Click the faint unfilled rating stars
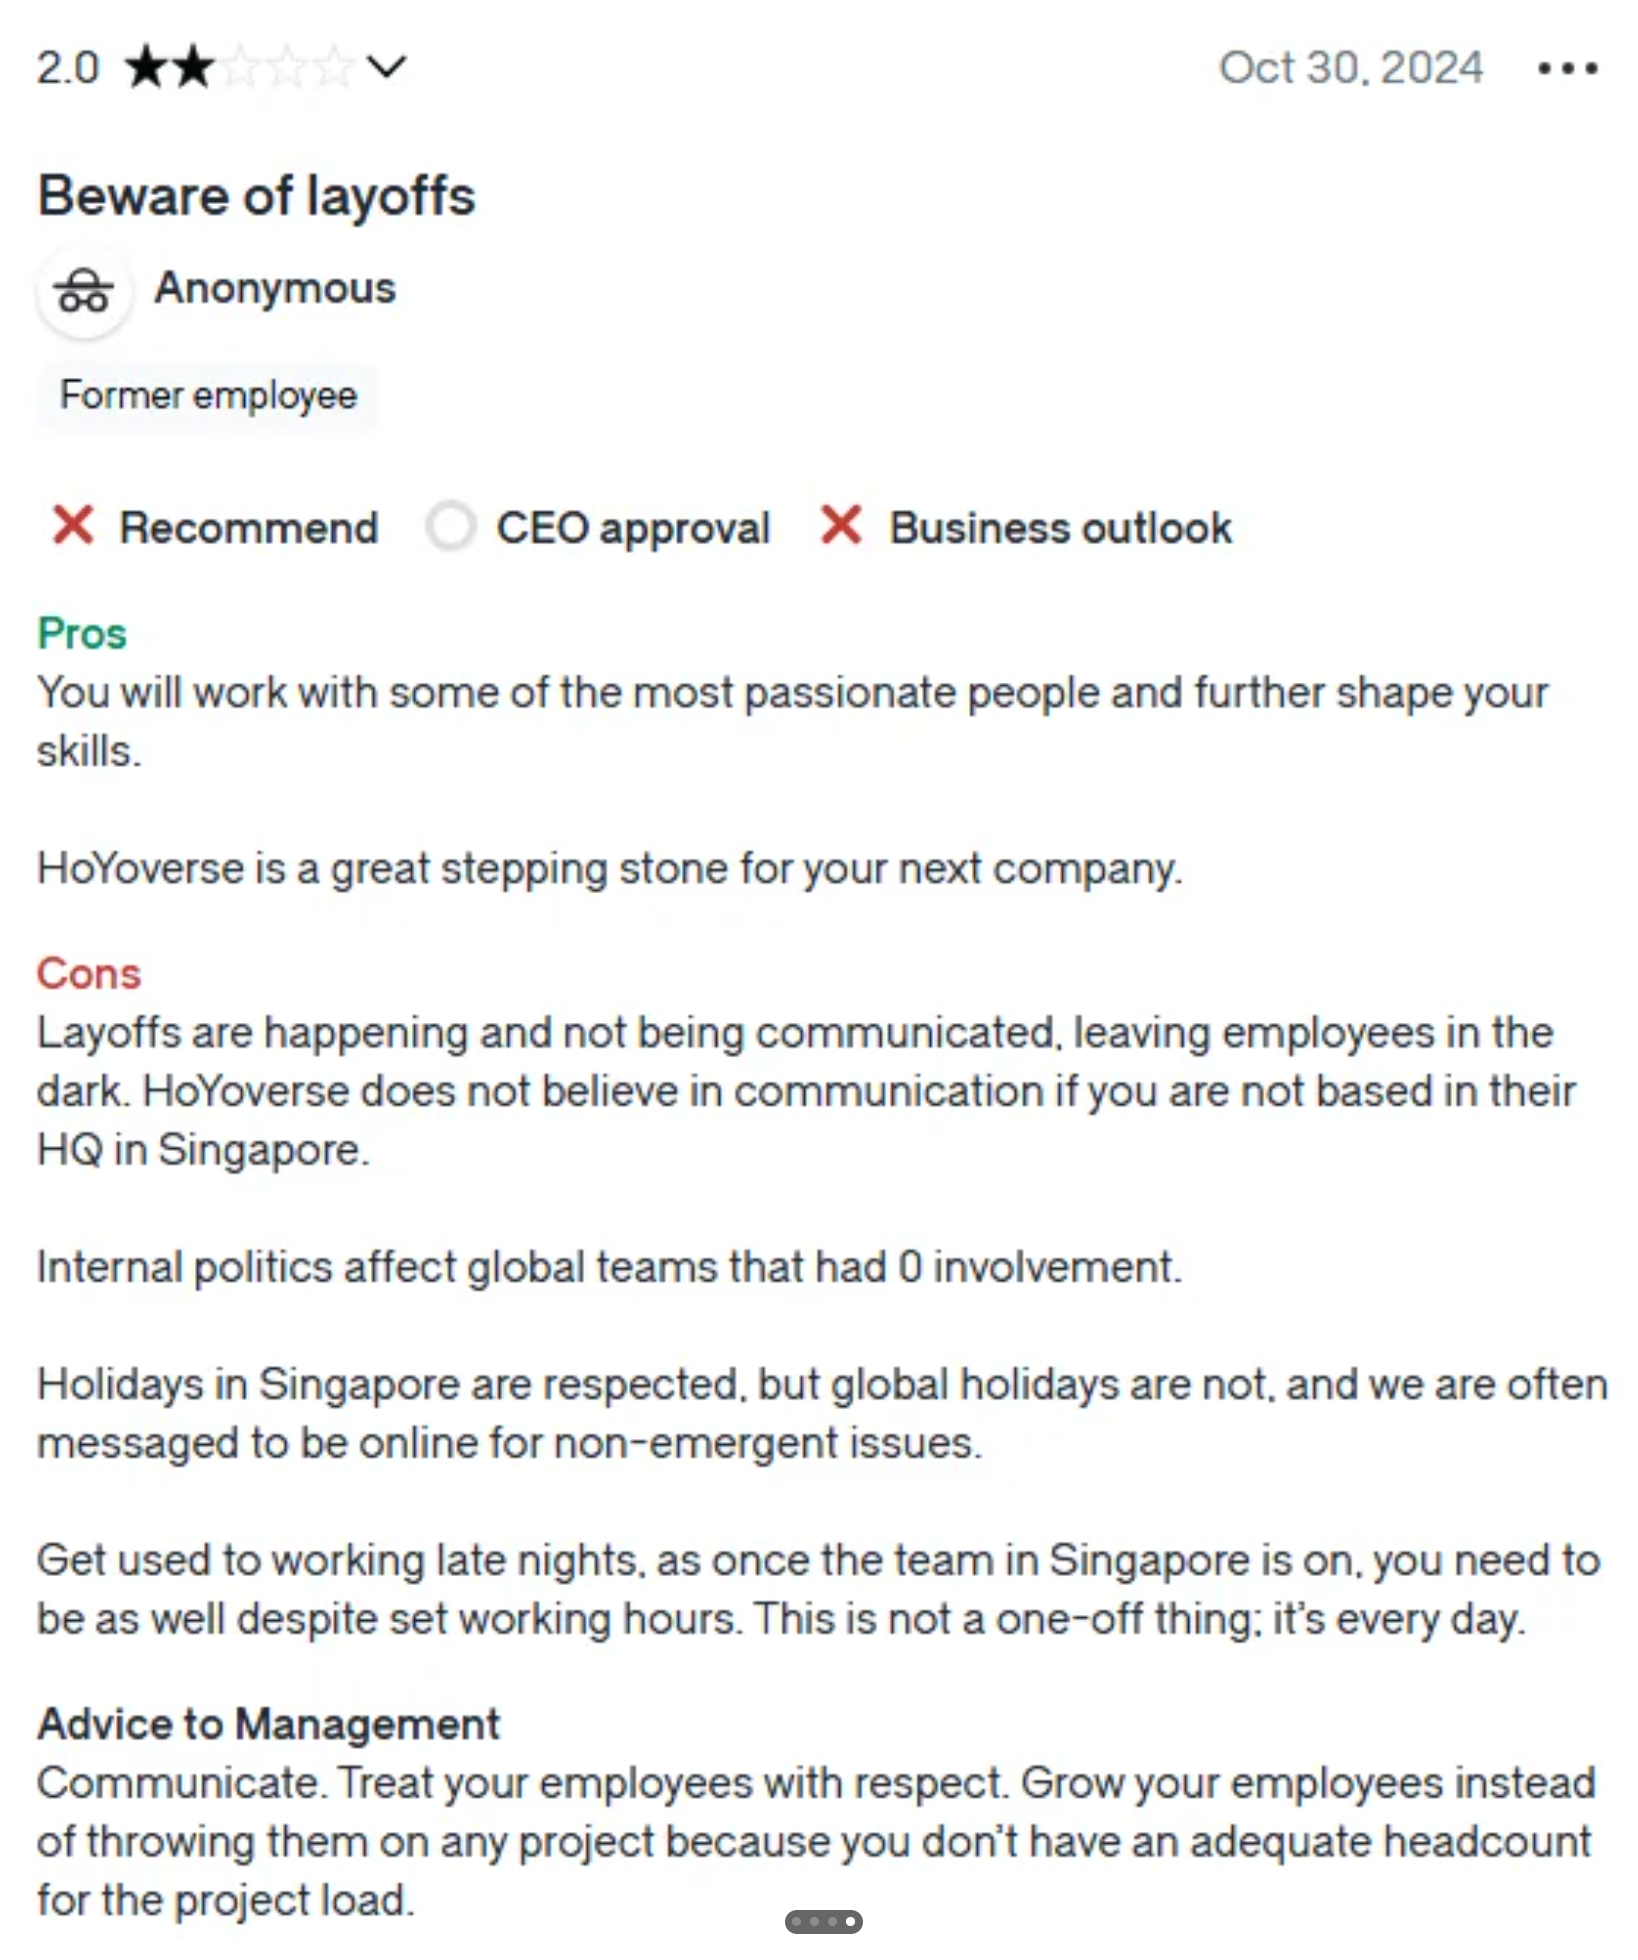 [287, 67]
